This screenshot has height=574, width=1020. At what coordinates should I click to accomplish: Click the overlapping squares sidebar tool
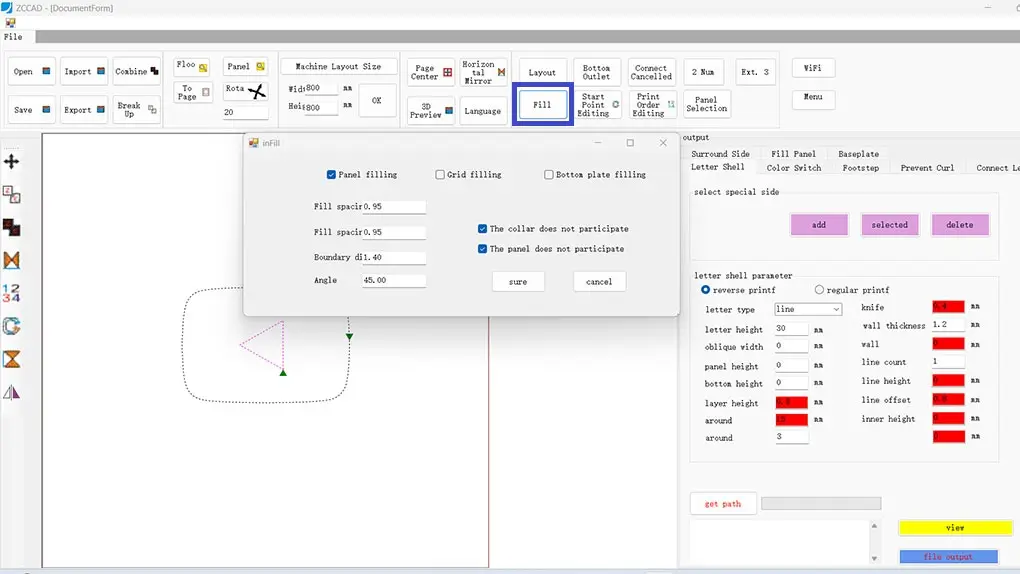coord(12,227)
